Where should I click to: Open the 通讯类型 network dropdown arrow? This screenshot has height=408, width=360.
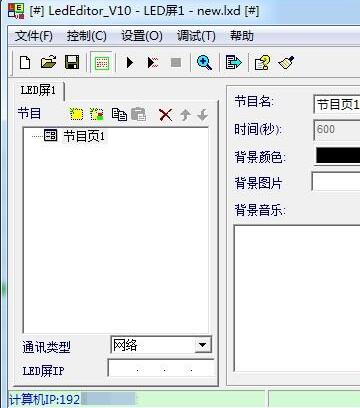203,345
